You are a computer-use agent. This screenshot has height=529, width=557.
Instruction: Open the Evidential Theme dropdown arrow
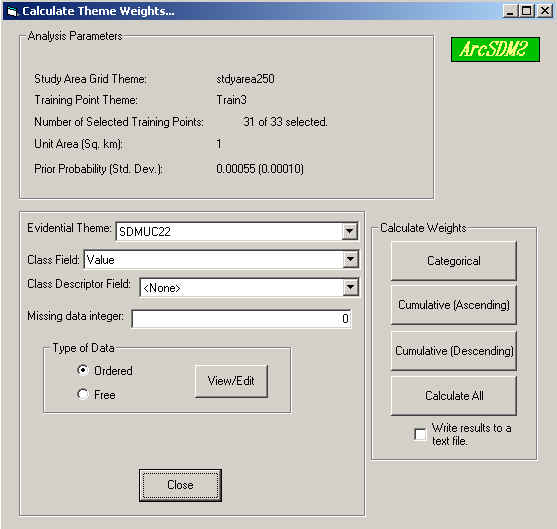tap(350, 231)
